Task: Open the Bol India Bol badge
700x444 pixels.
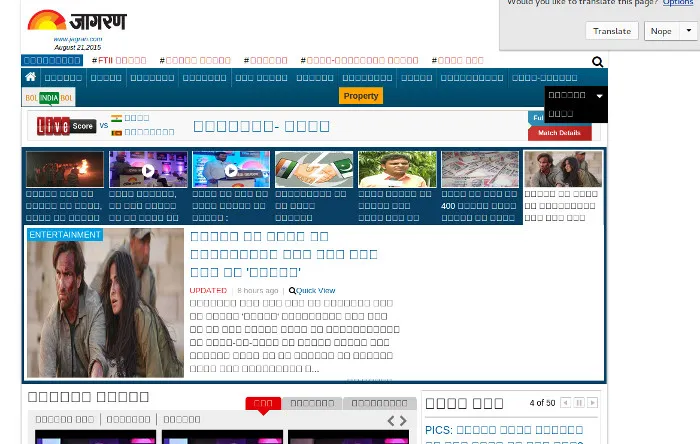Action: click(x=49, y=98)
